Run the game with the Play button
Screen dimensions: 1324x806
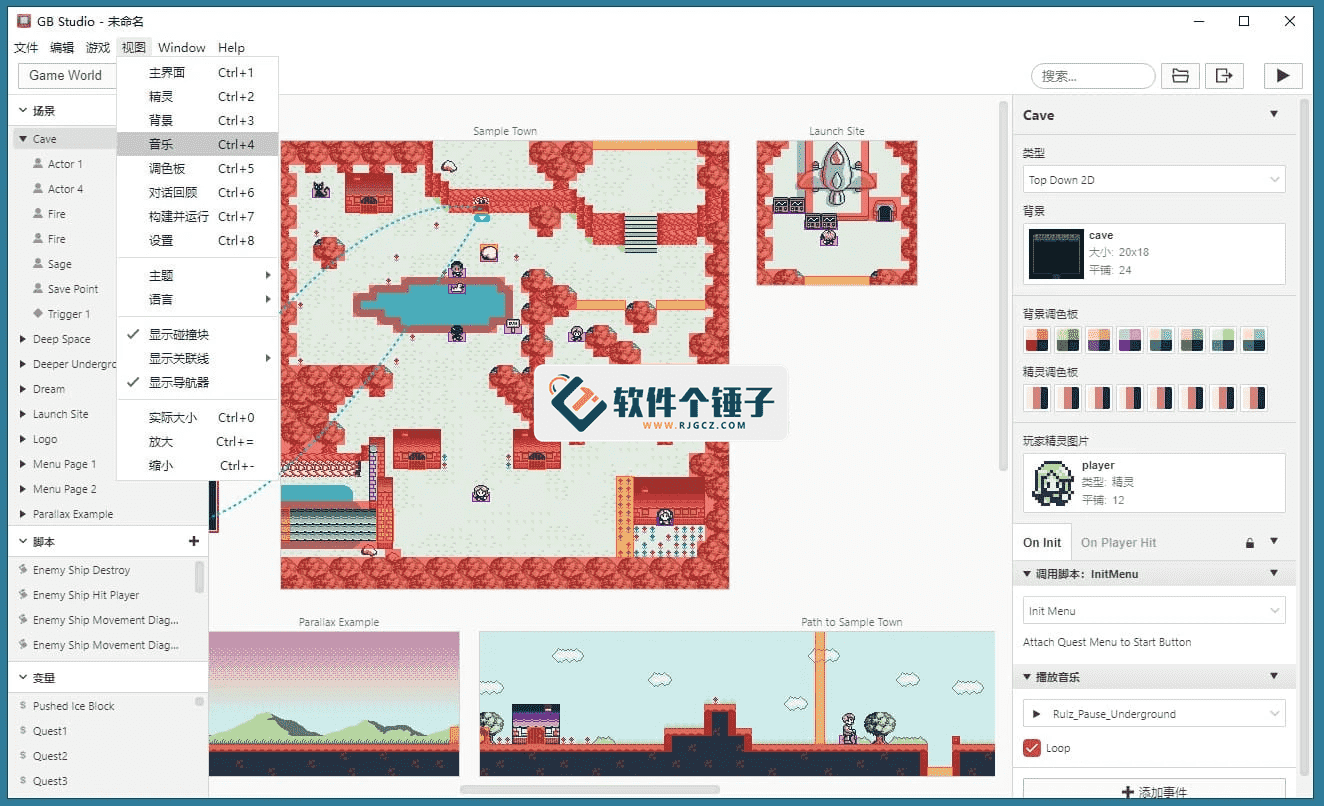(x=1283, y=75)
